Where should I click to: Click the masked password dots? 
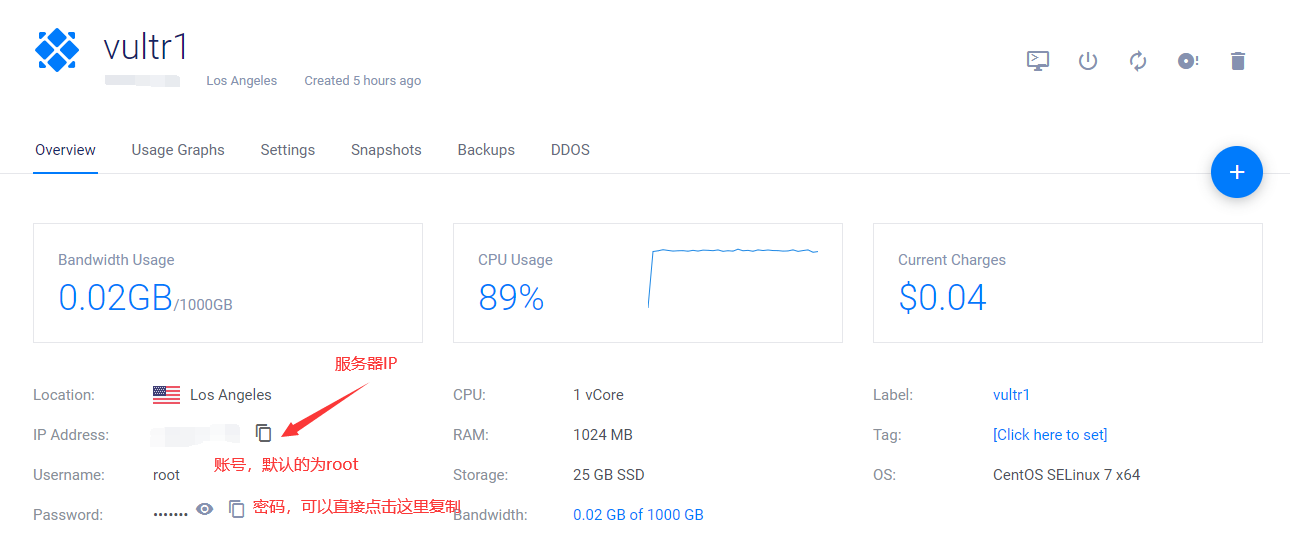[170, 514]
